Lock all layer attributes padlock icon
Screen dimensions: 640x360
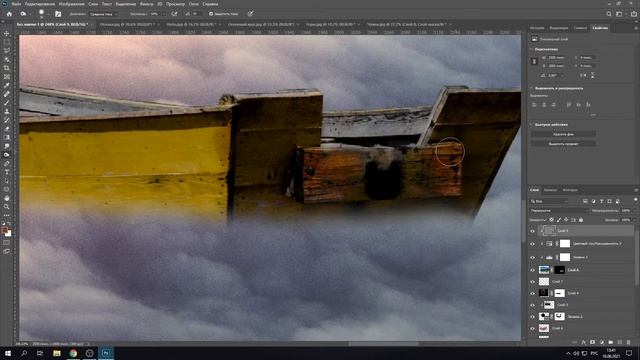pyautogui.click(x=581, y=220)
